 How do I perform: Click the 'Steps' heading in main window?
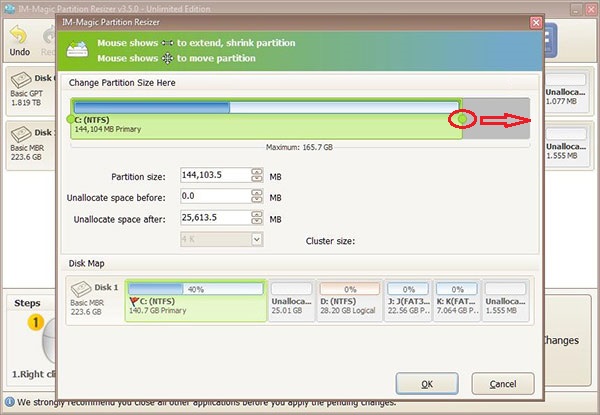[27, 303]
